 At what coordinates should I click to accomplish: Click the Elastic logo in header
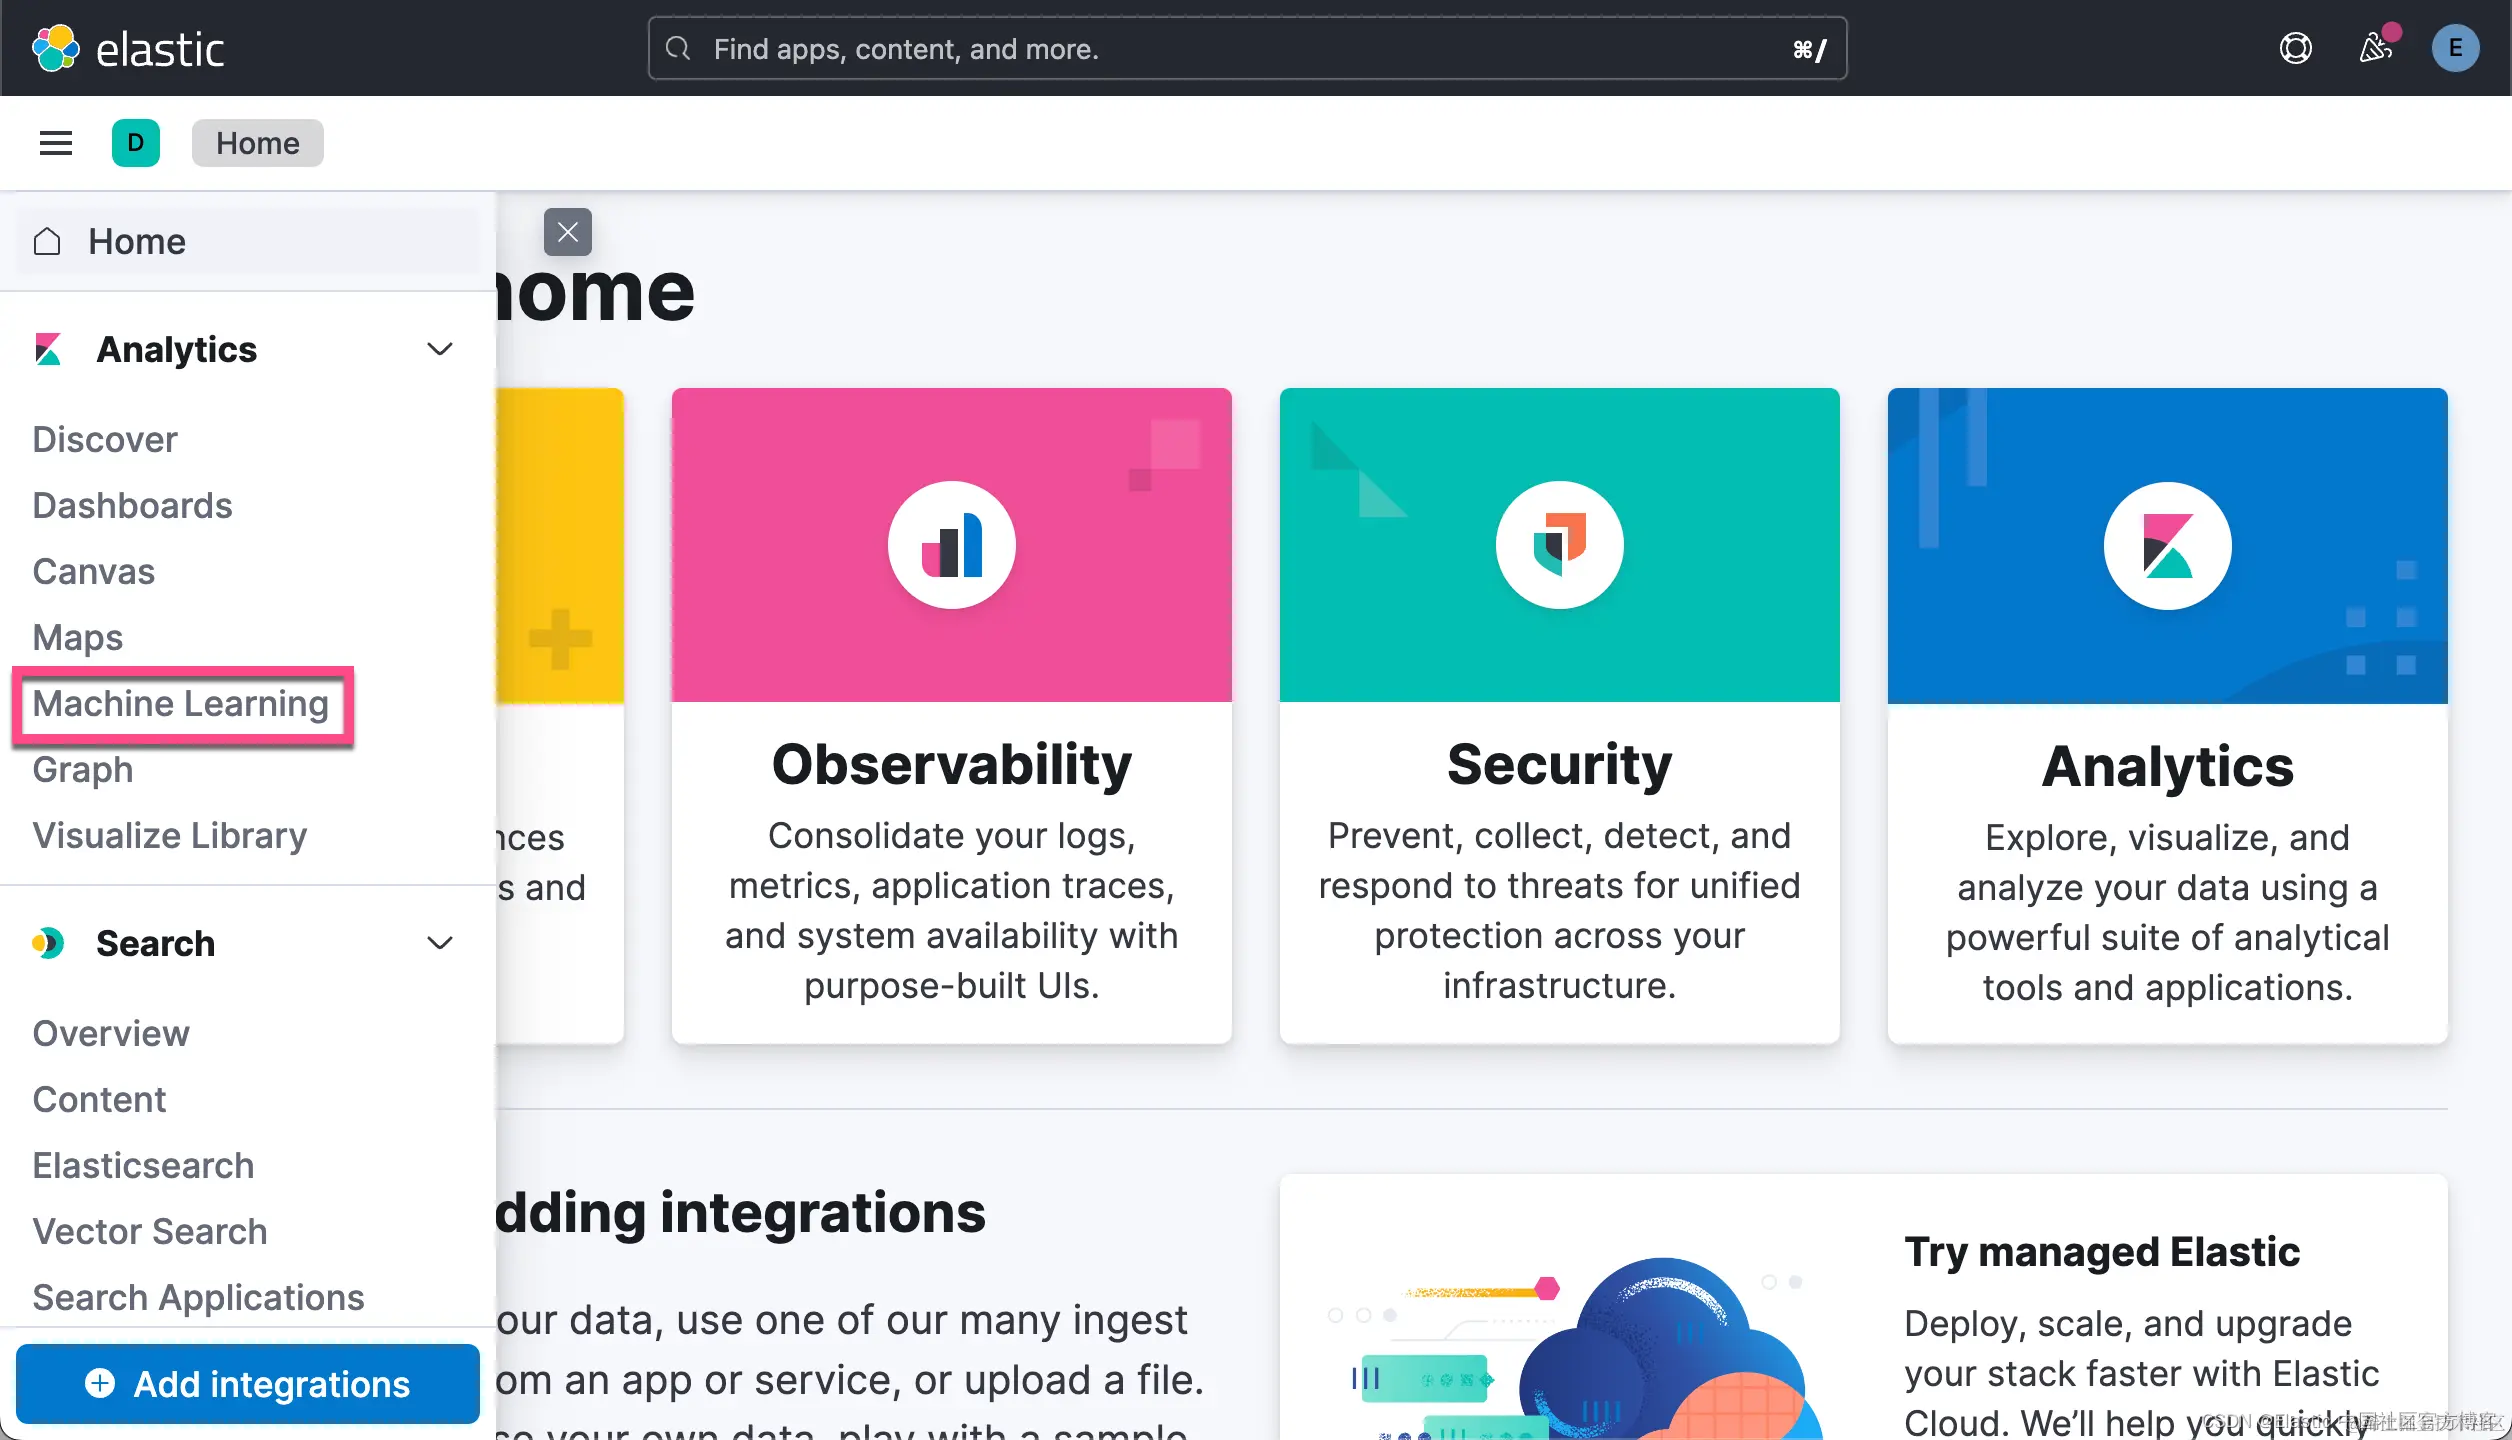(x=128, y=48)
